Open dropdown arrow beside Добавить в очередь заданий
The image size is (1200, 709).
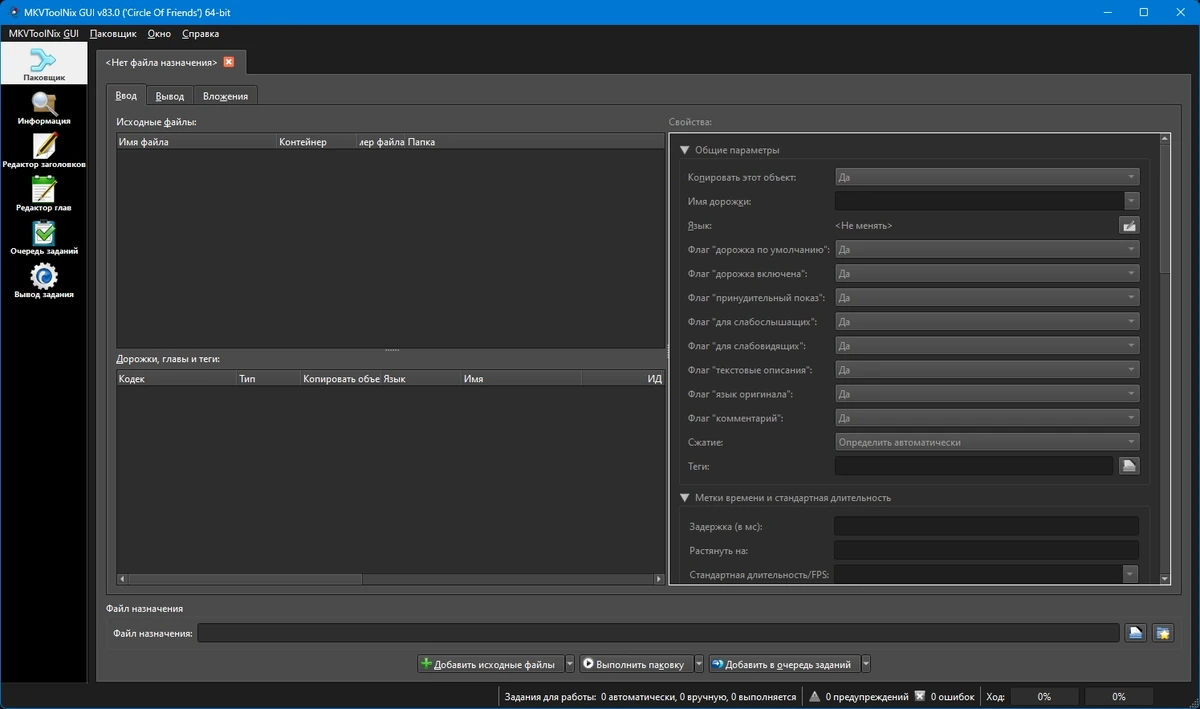coord(866,664)
